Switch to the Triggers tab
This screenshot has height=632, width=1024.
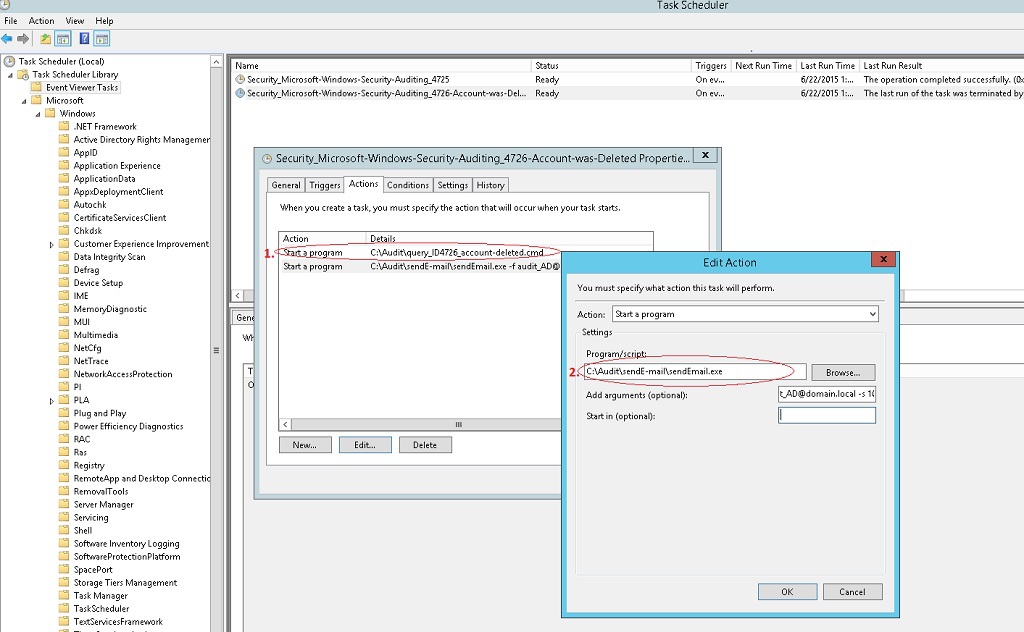pyautogui.click(x=325, y=185)
